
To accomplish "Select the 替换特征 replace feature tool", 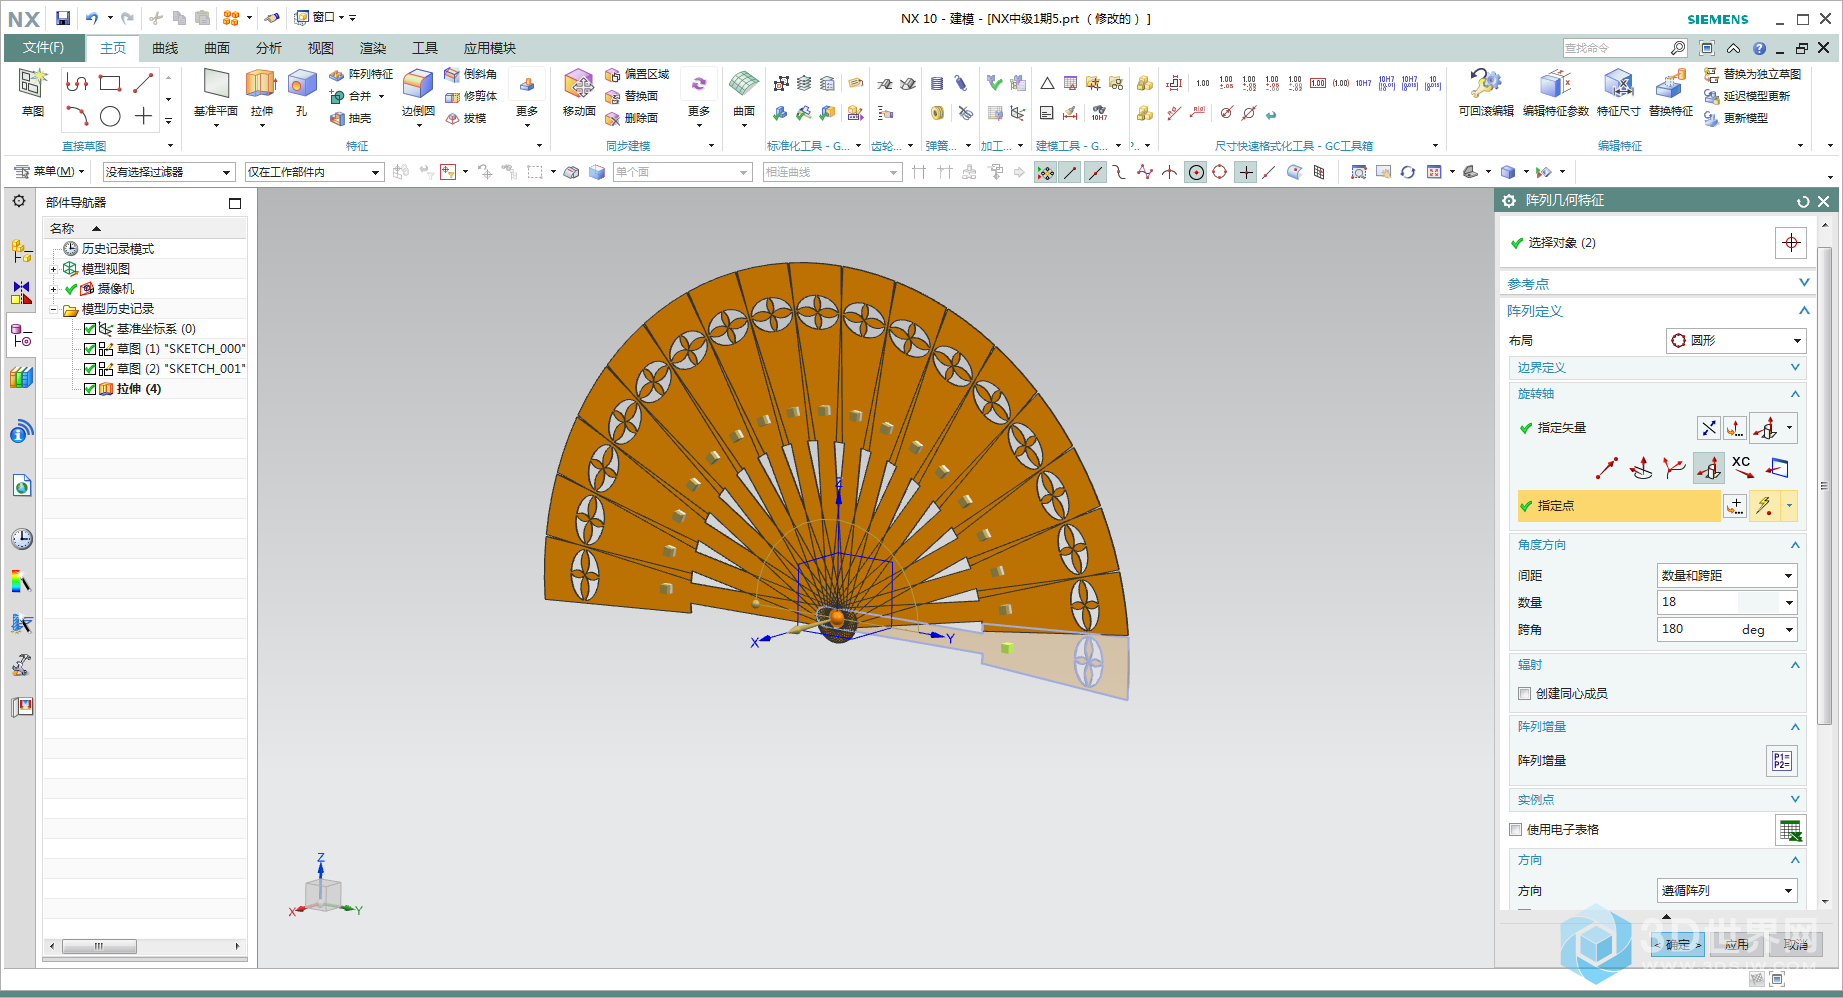I will (x=1670, y=92).
